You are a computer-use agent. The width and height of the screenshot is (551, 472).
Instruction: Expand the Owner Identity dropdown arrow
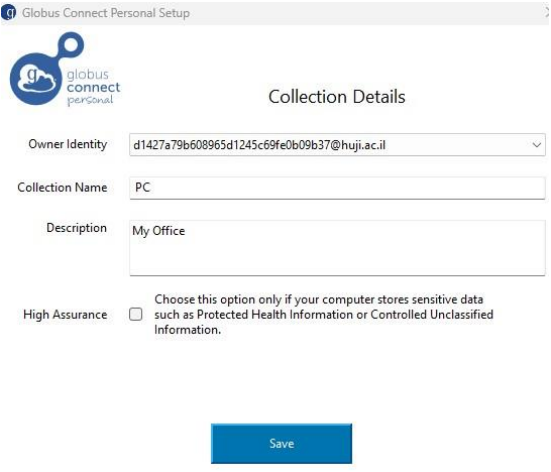[536, 145]
